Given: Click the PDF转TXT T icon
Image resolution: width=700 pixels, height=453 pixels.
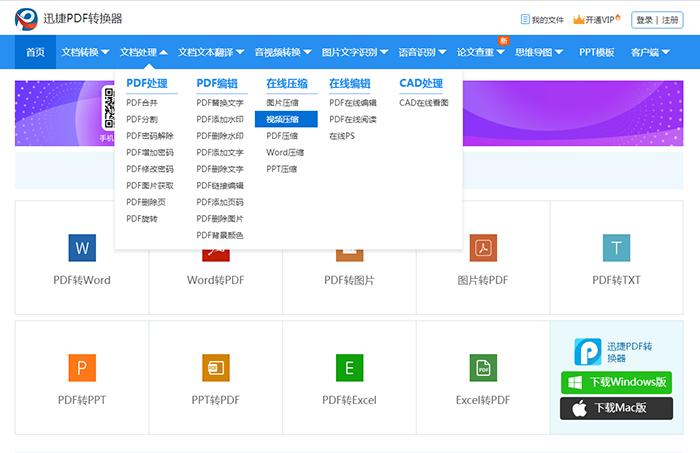Looking at the screenshot, I should click(x=616, y=248).
